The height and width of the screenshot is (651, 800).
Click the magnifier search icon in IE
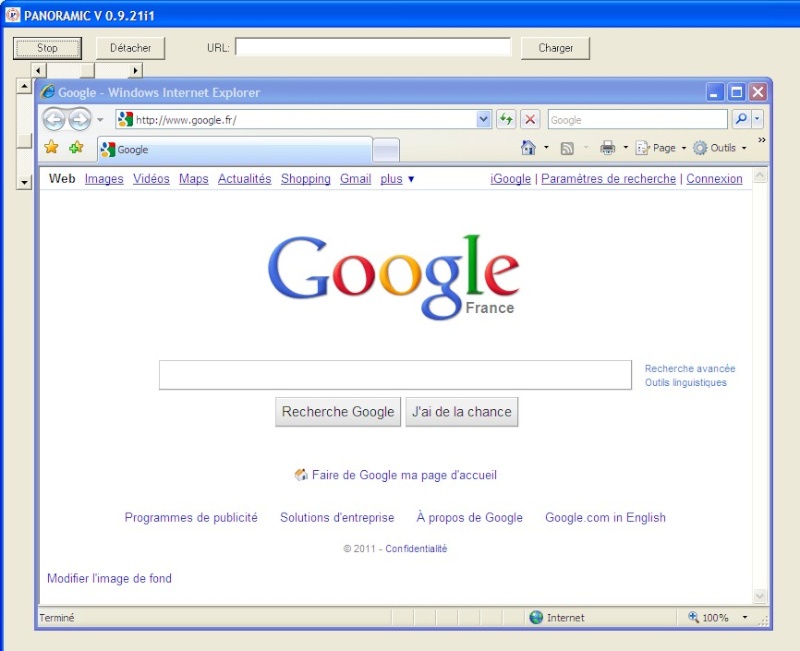pos(741,119)
